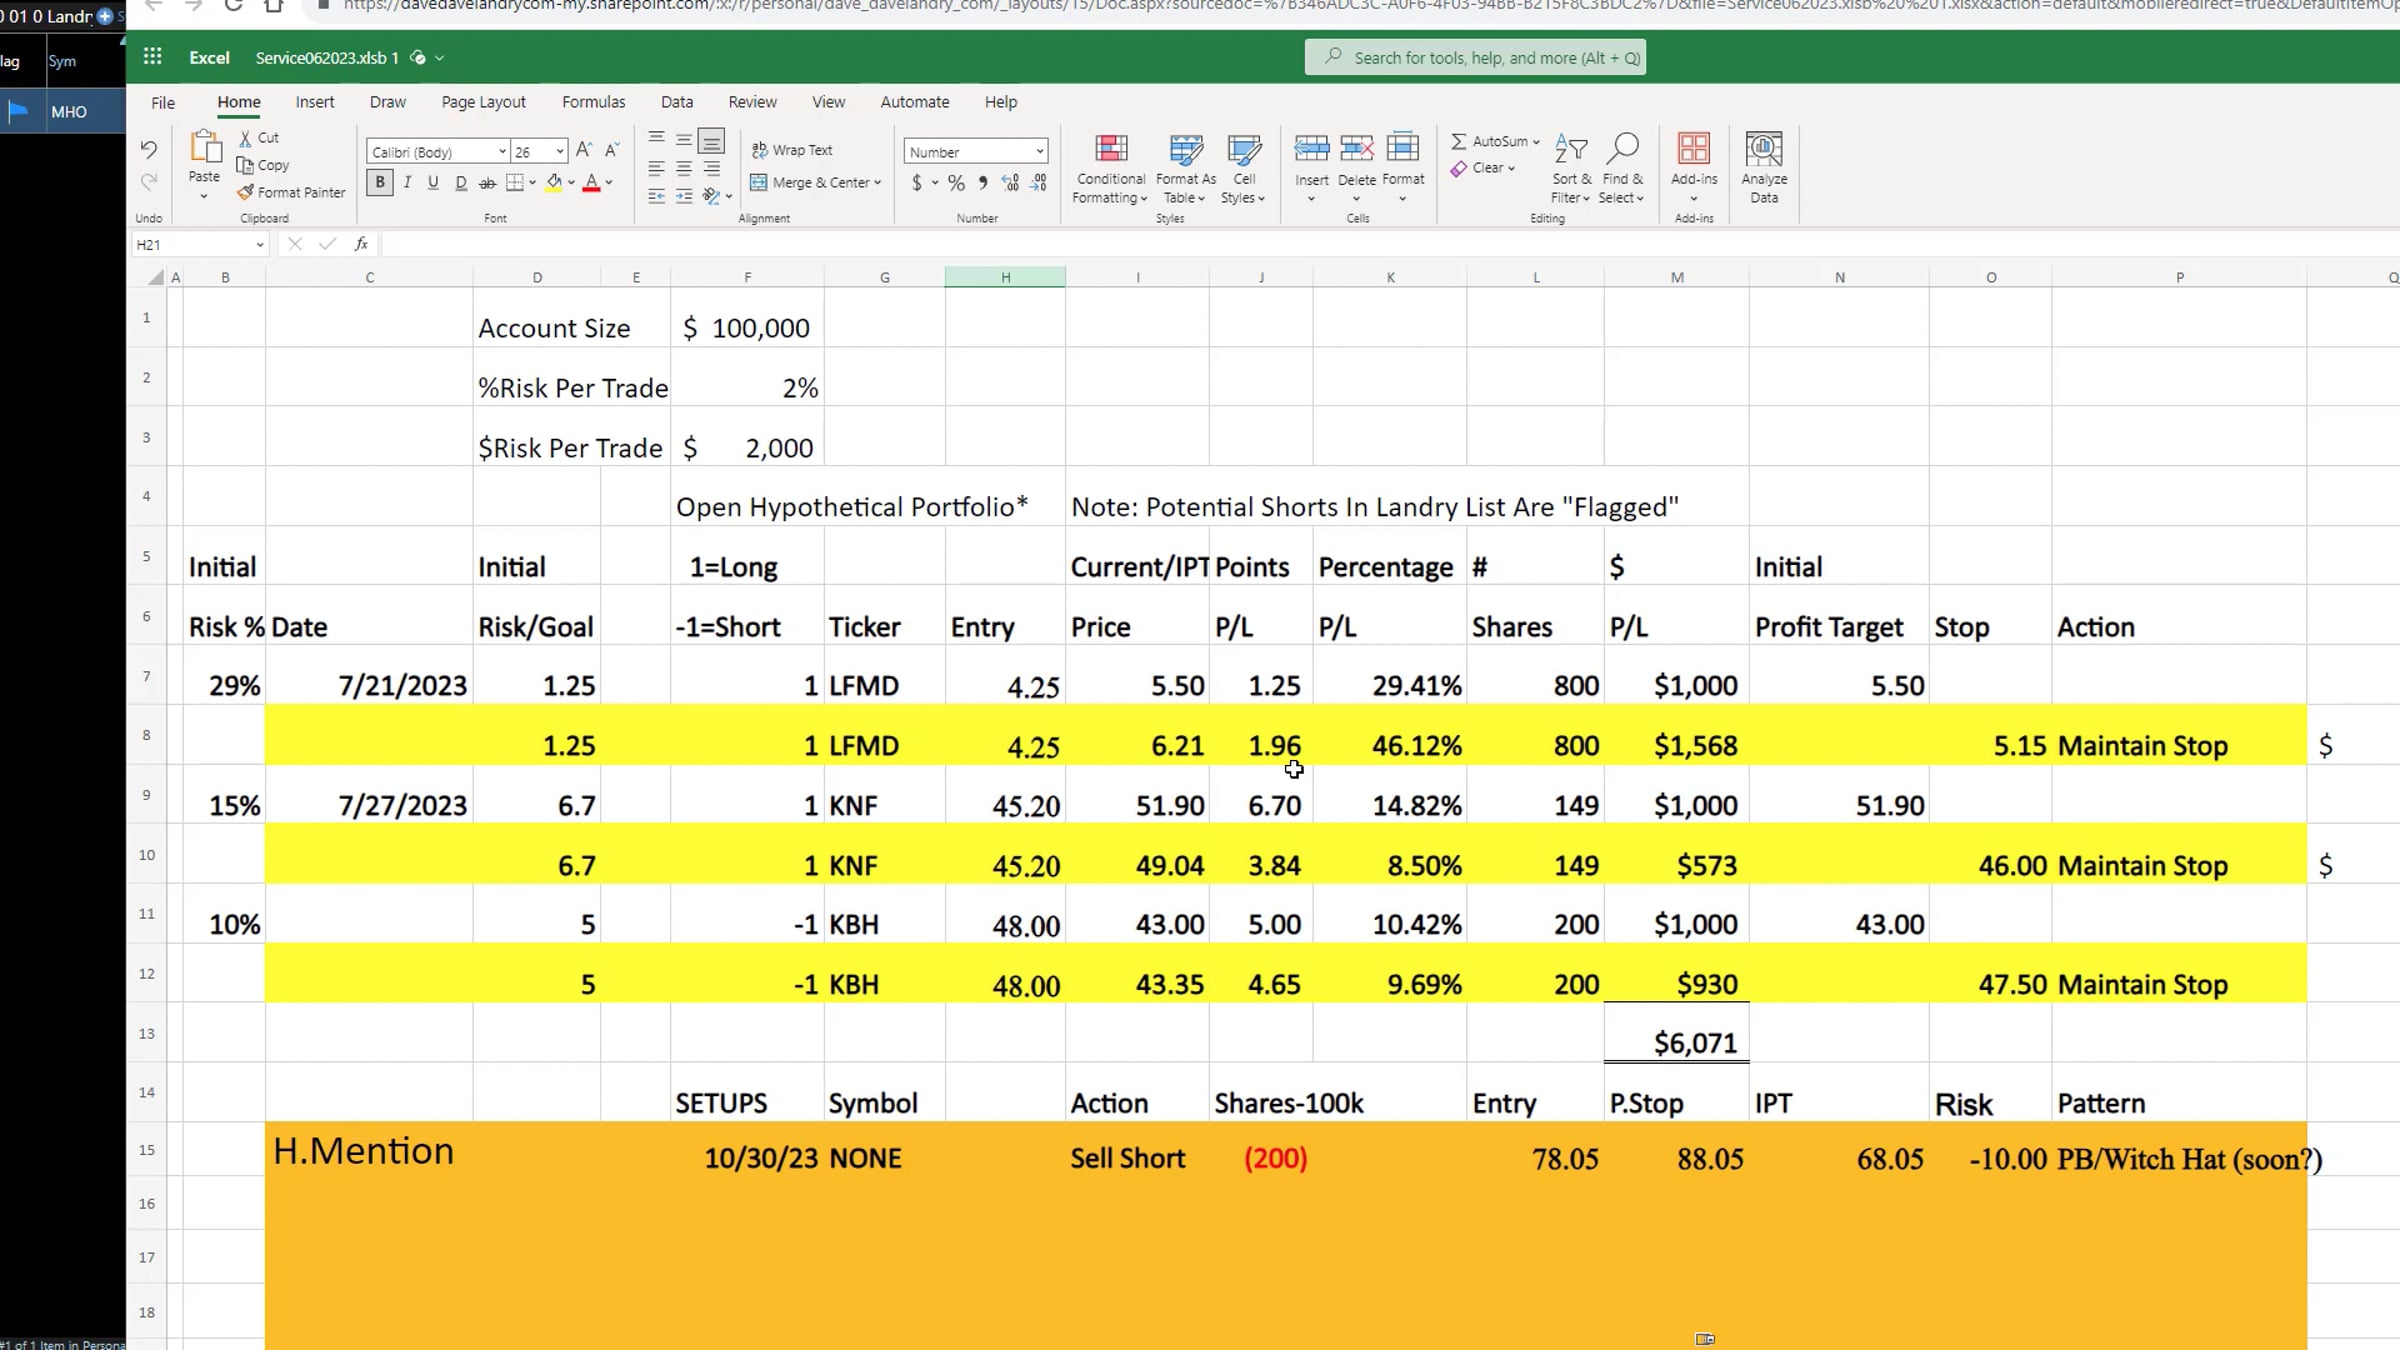Image resolution: width=2400 pixels, height=1350 pixels.
Task: Open the Data tab
Action: click(x=677, y=102)
